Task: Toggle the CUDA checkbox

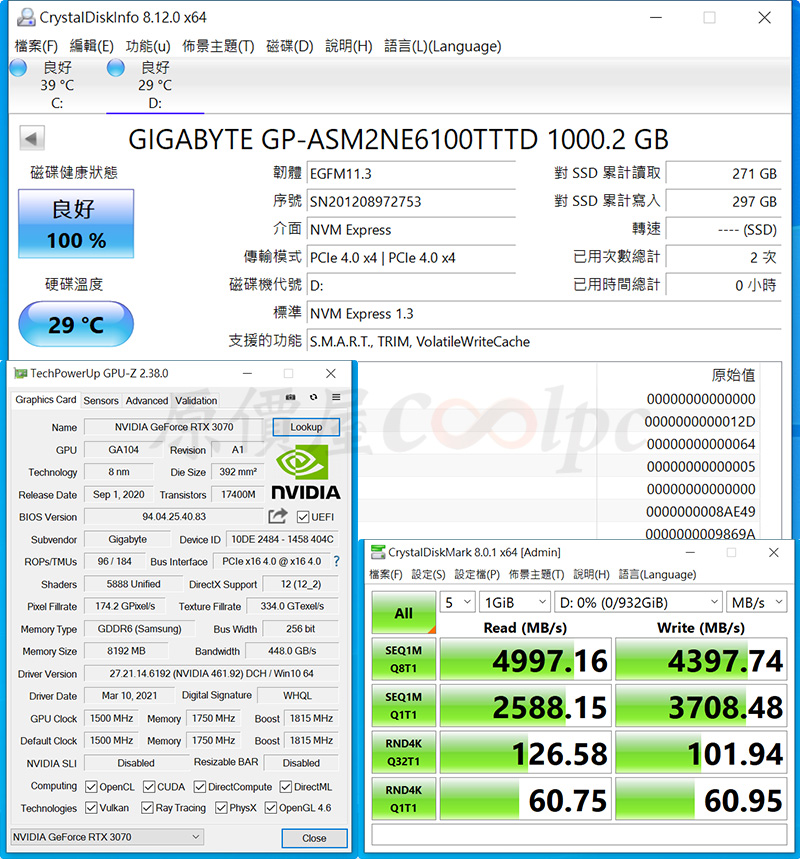Action: [x=149, y=787]
